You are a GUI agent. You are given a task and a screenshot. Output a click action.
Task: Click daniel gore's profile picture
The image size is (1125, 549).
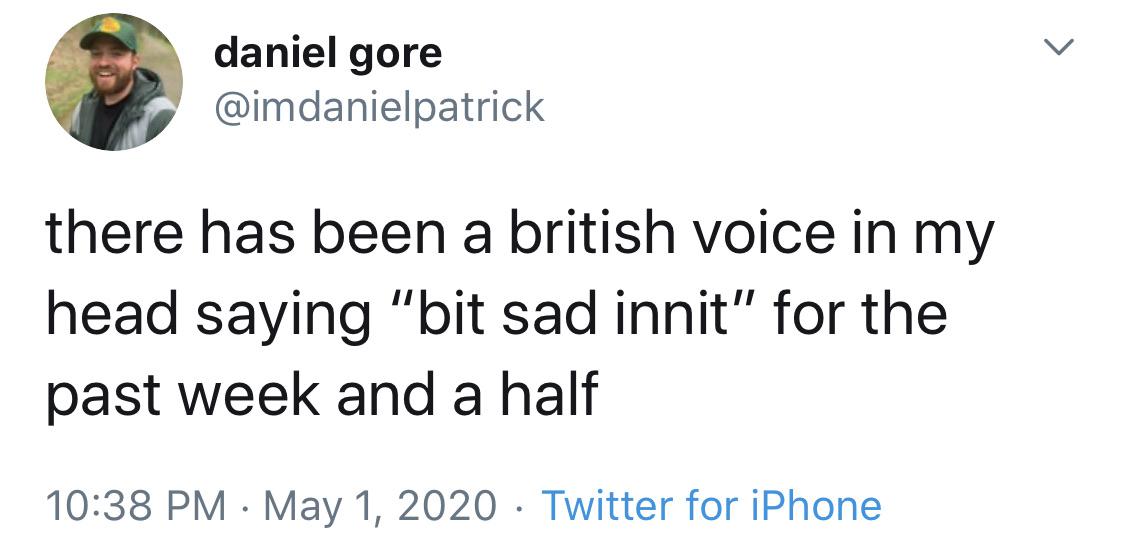[111, 84]
